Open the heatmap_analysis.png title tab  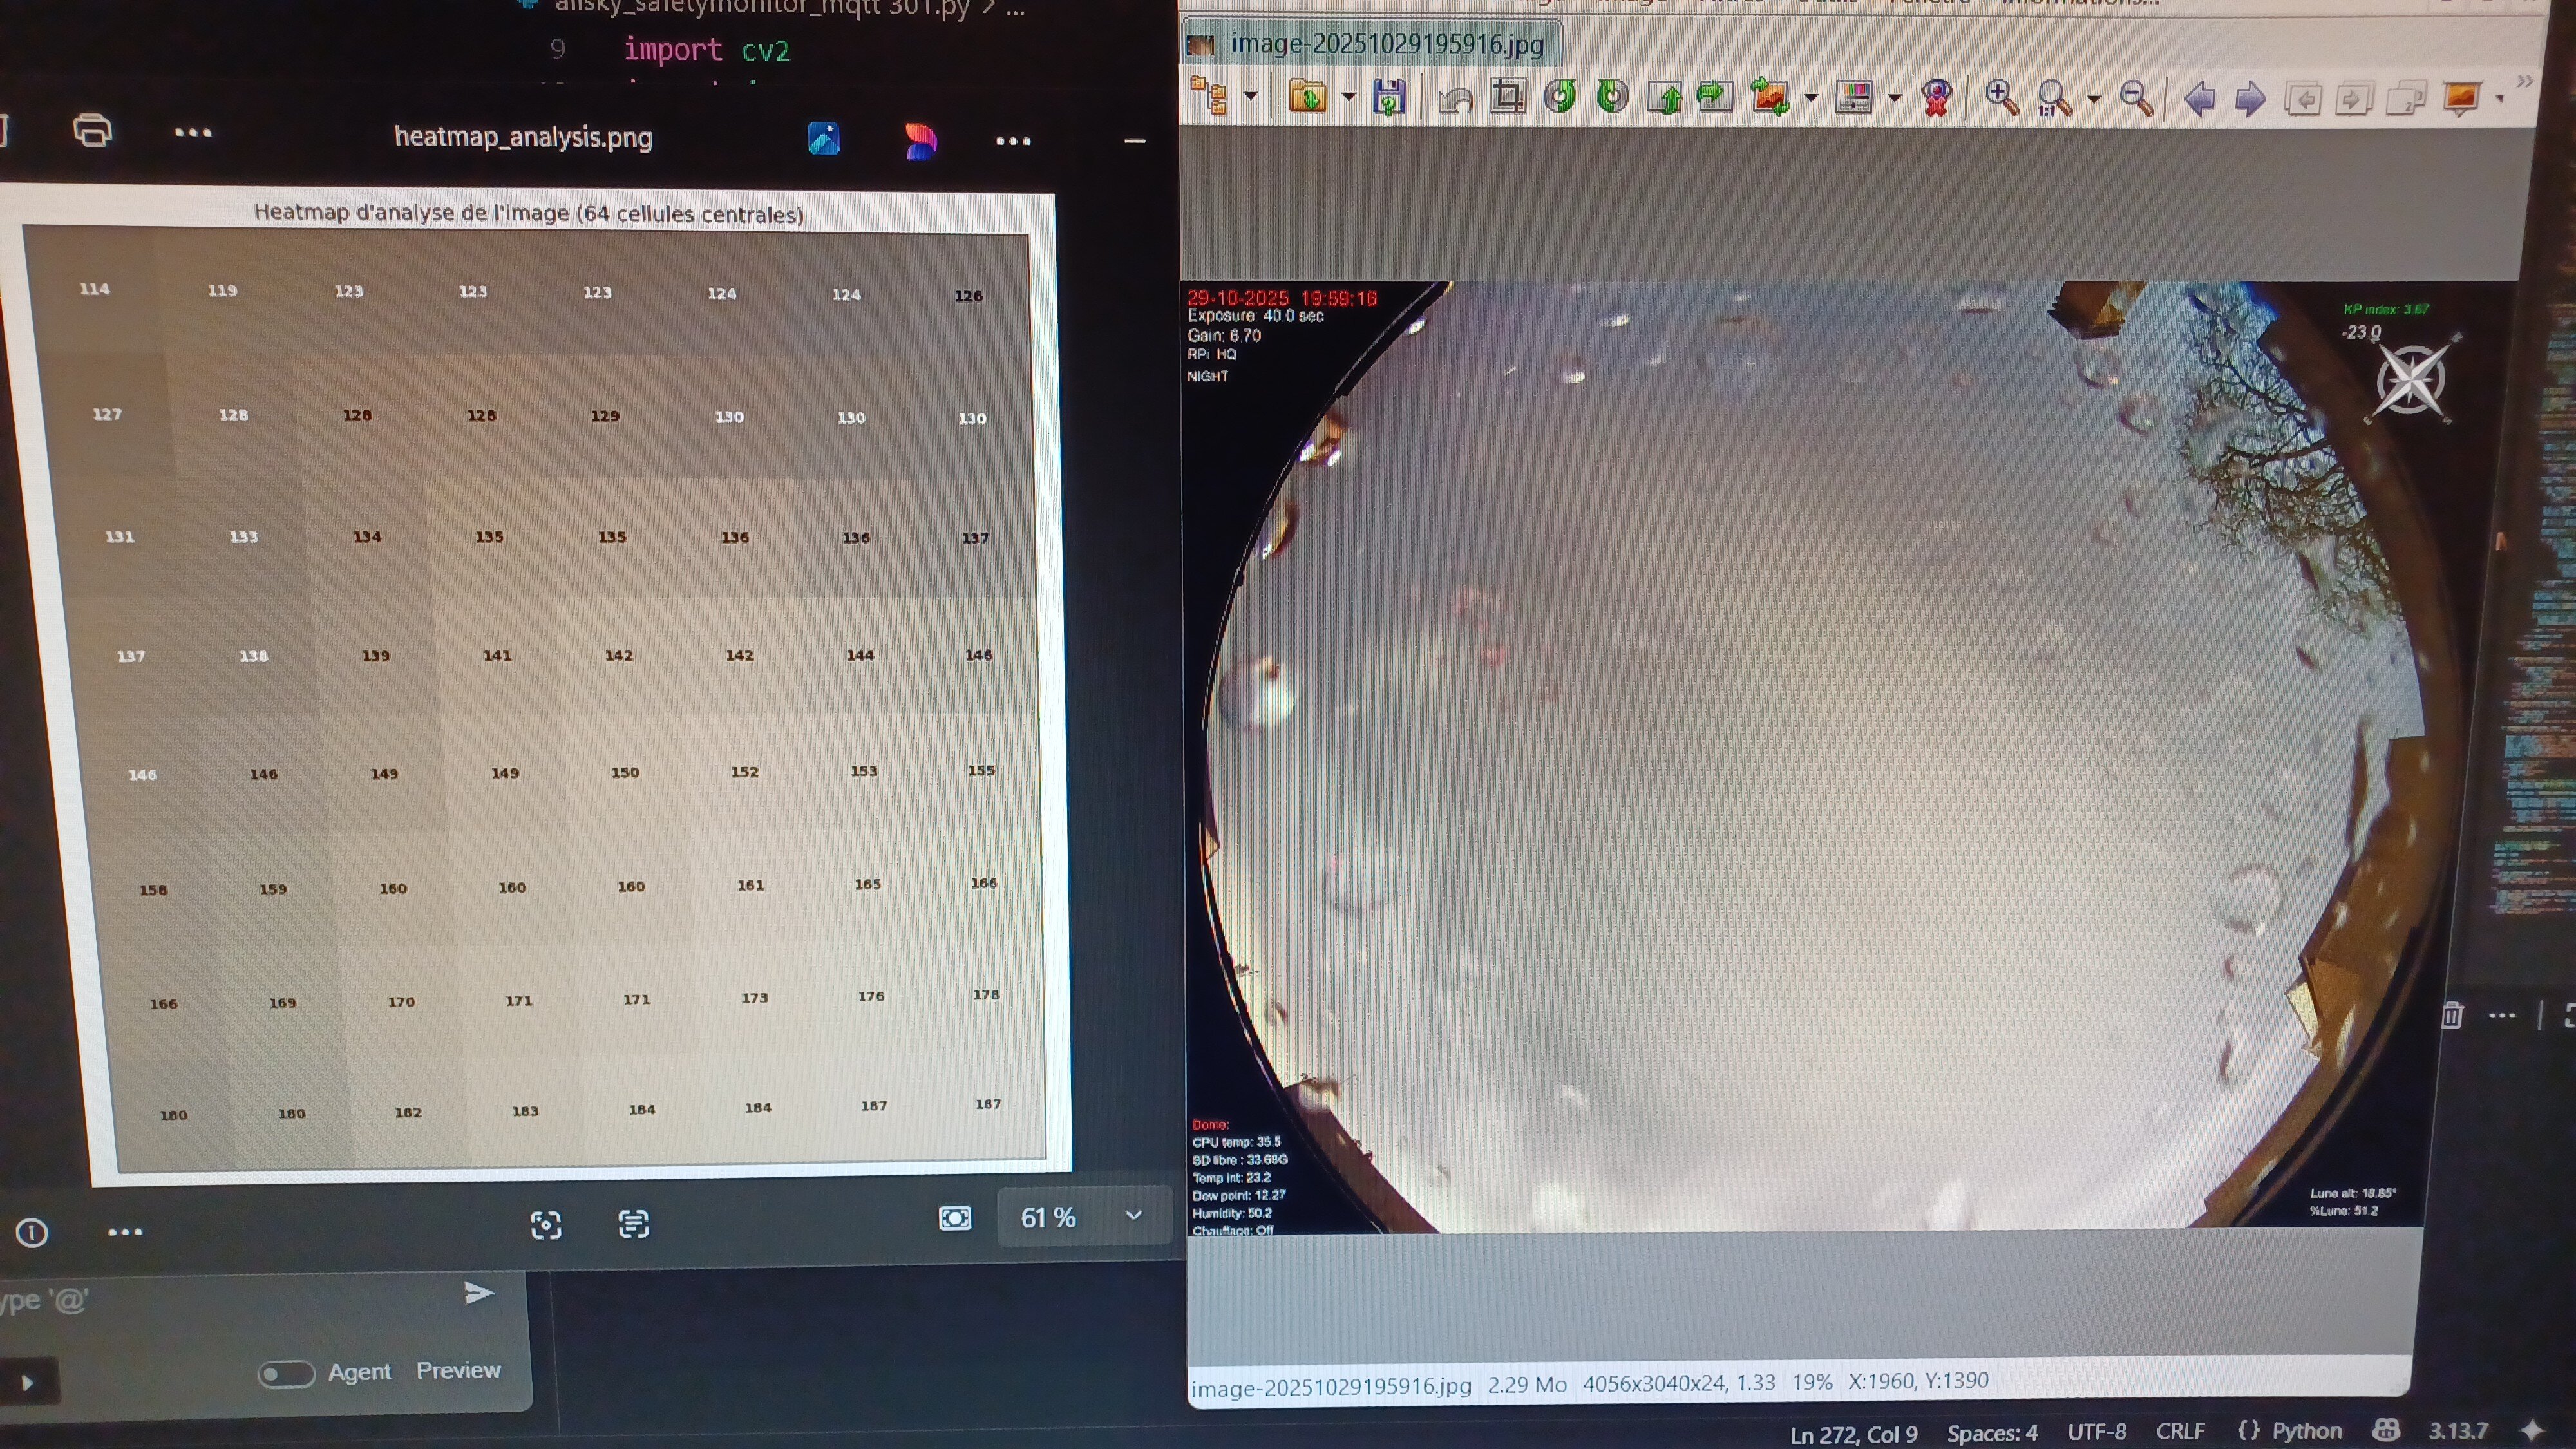click(x=523, y=137)
